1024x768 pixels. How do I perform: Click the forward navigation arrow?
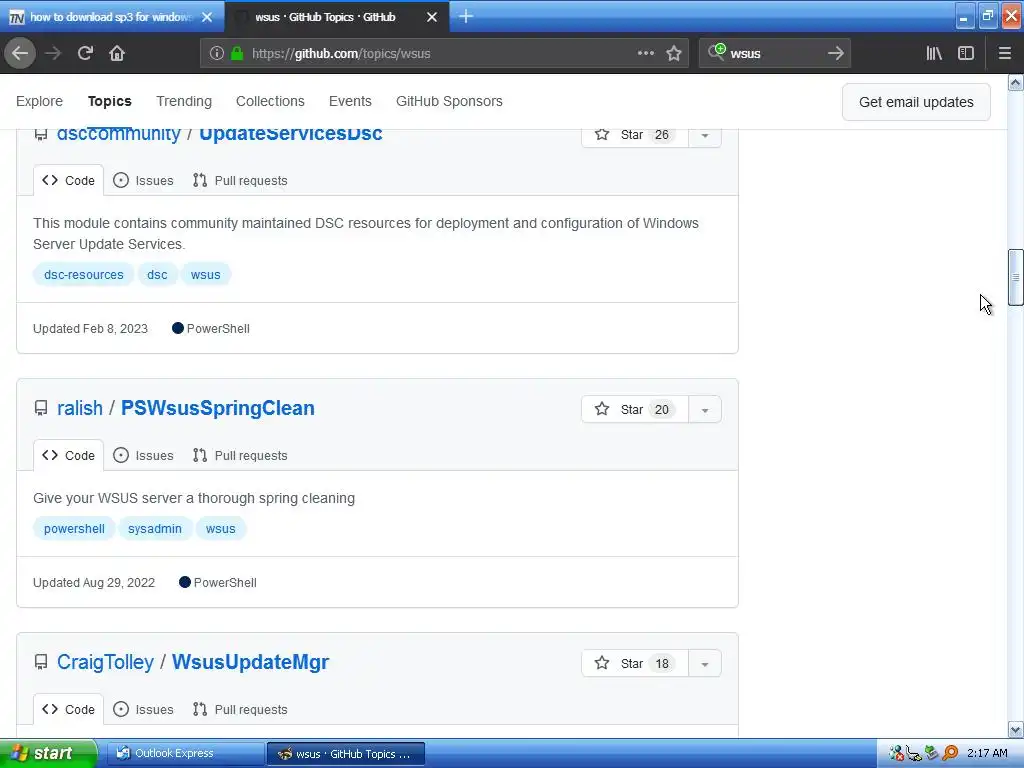(53, 53)
